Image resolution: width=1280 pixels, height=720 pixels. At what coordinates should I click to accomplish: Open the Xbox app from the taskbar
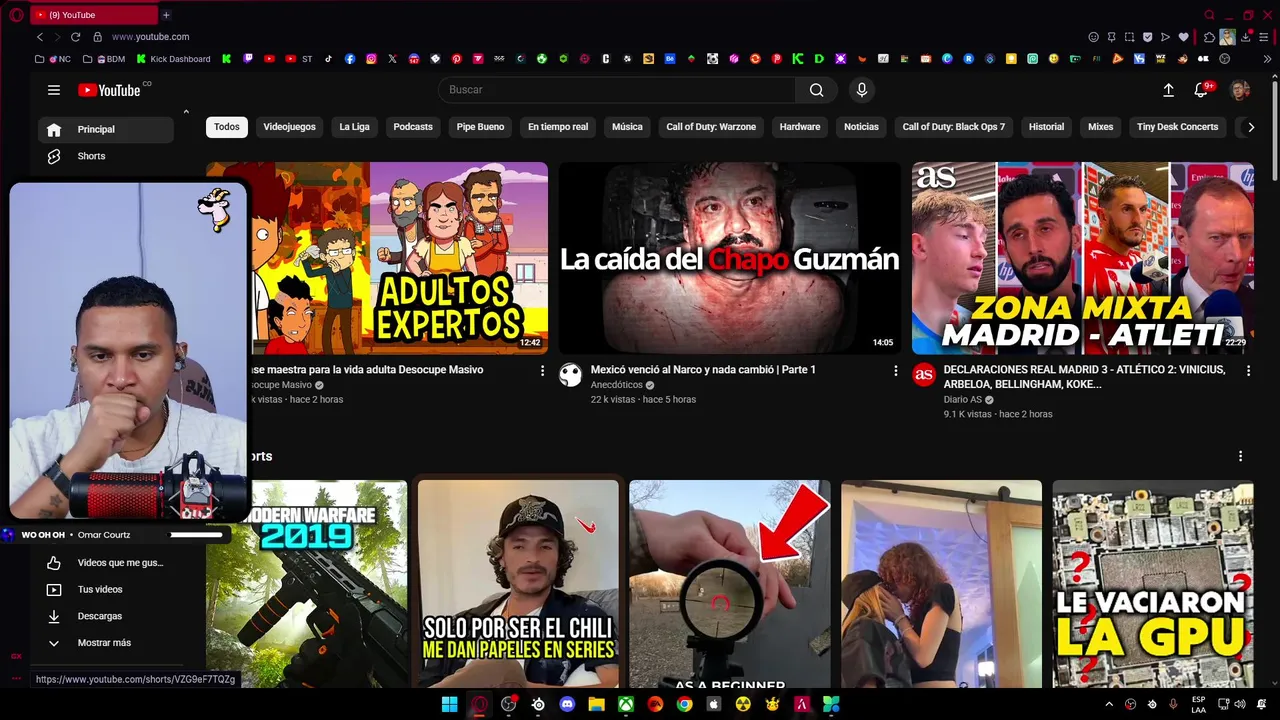tap(625, 704)
